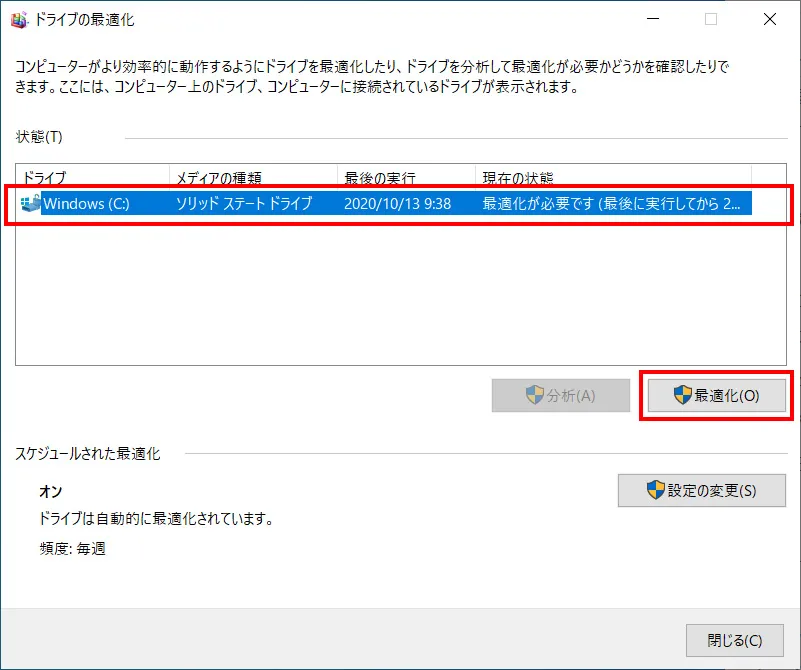The height and width of the screenshot is (670, 801).
Task: Click the Optimize Drives app icon in title bar
Action: coord(18,19)
